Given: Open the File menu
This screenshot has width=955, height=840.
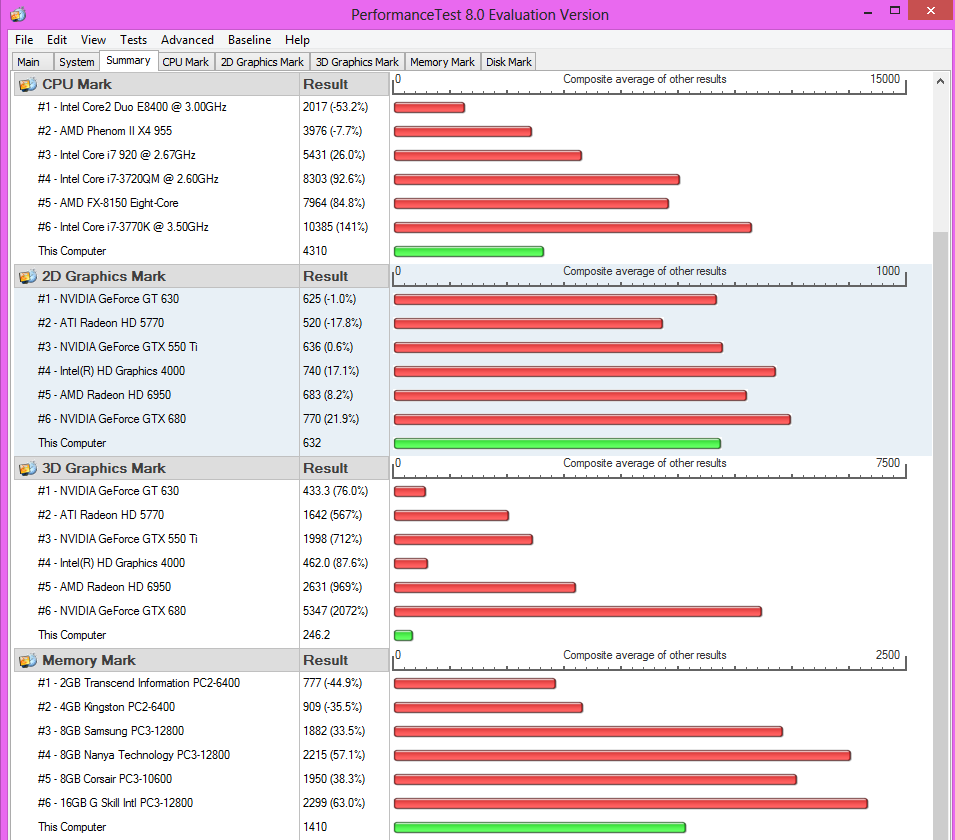Looking at the screenshot, I should [x=24, y=40].
